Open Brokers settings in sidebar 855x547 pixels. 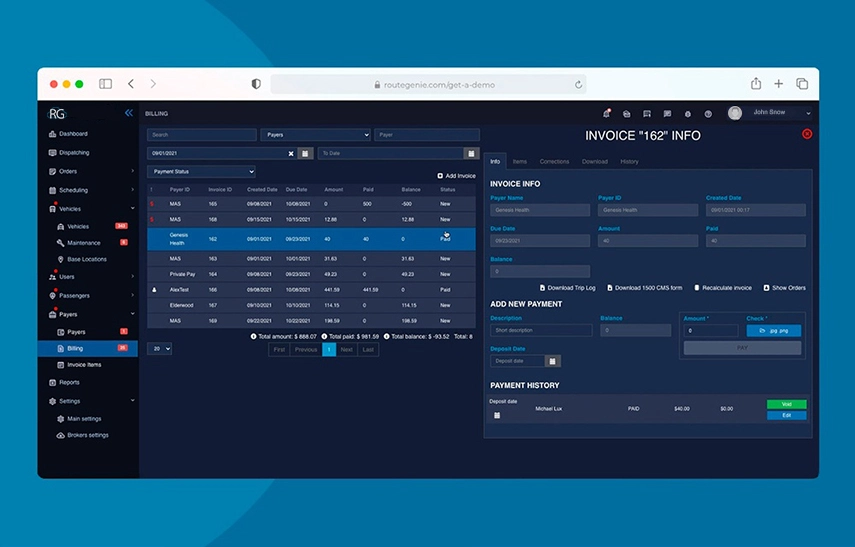click(82, 435)
